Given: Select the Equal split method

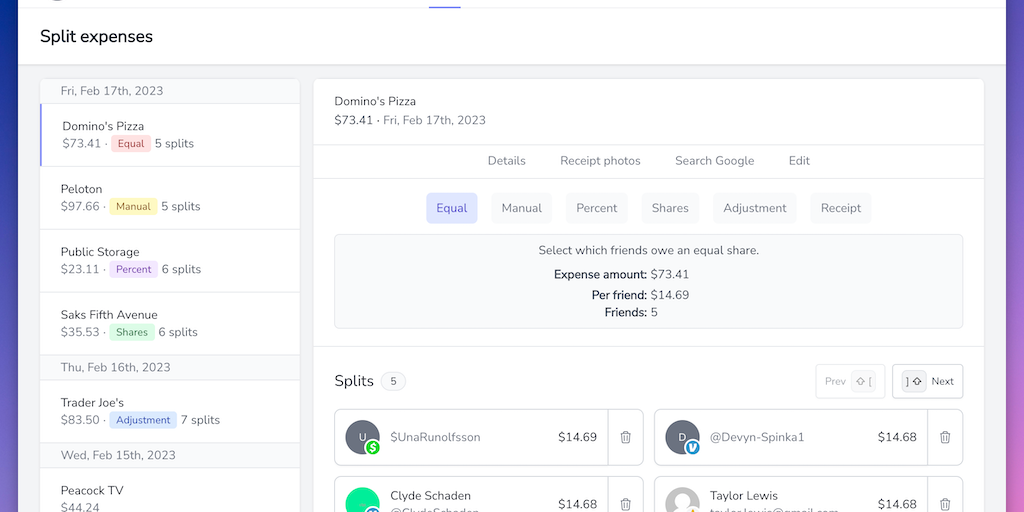Looking at the screenshot, I should click(x=451, y=208).
